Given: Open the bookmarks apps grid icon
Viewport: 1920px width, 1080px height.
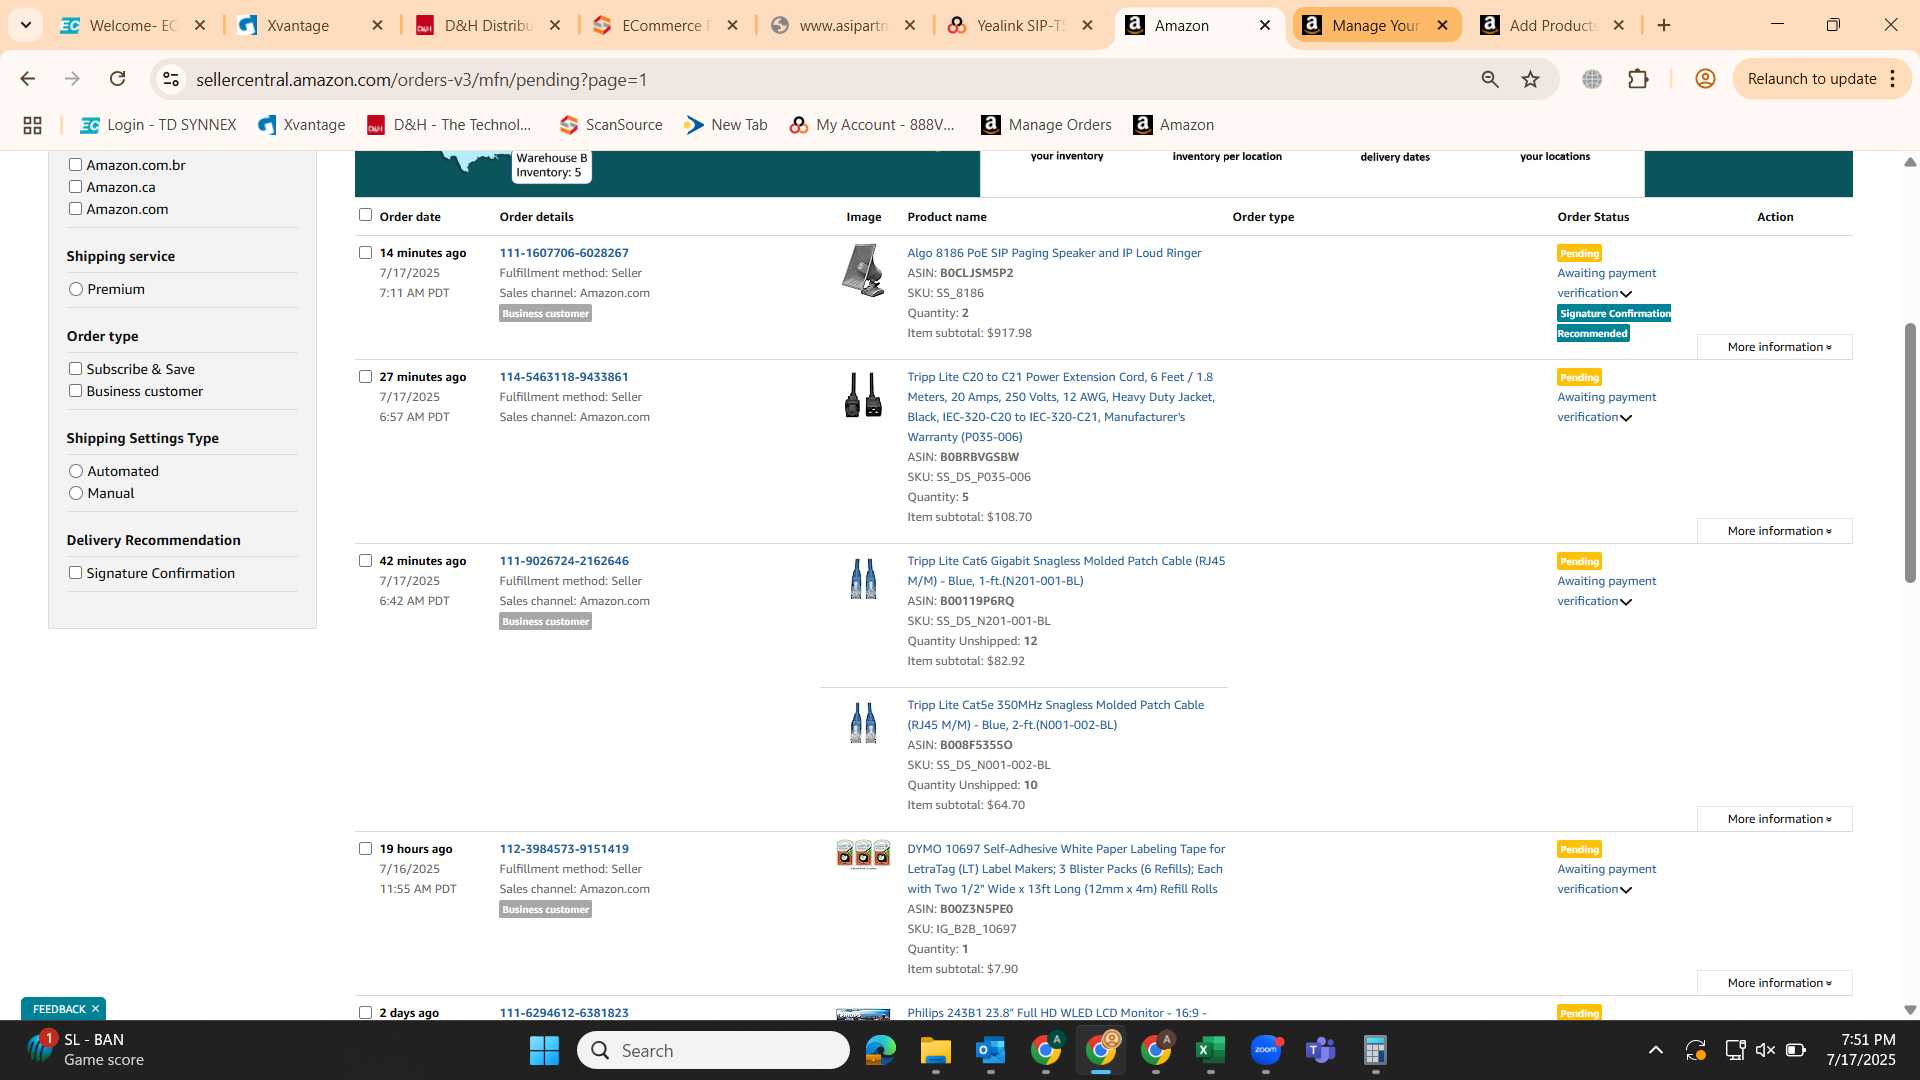Looking at the screenshot, I should point(32,125).
